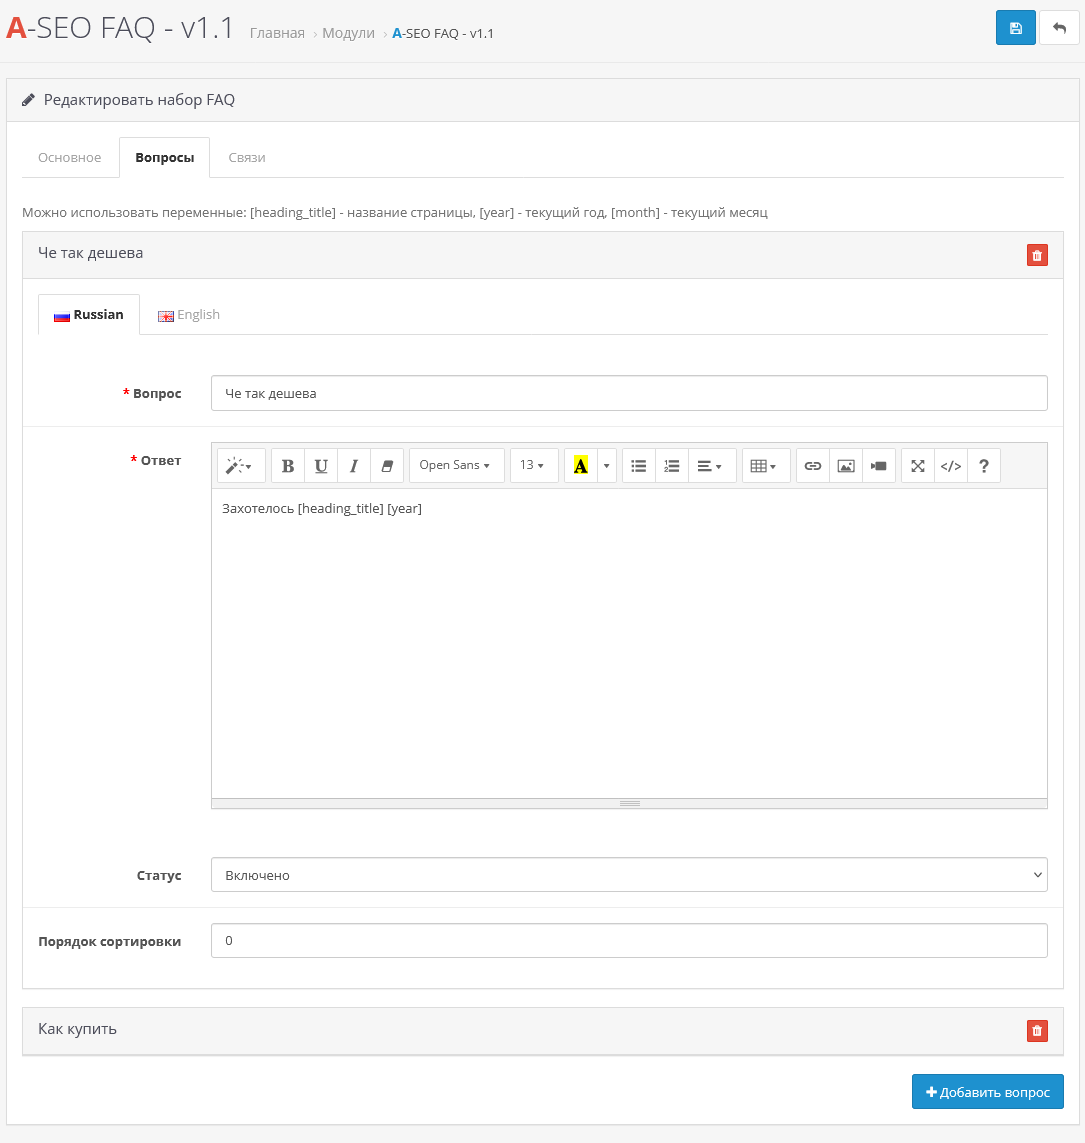Apply the yellow highlight color A button

(x=580, y=466)
